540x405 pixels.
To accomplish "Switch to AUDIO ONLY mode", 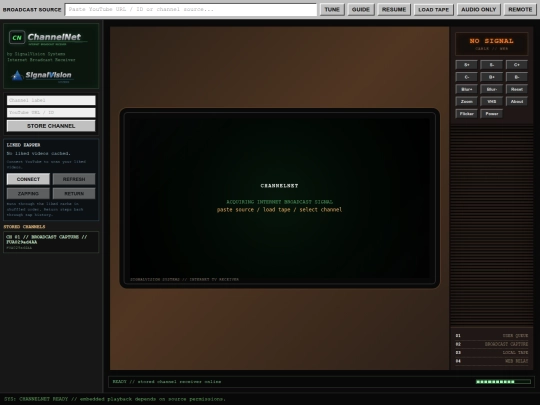I will [479, 10].
